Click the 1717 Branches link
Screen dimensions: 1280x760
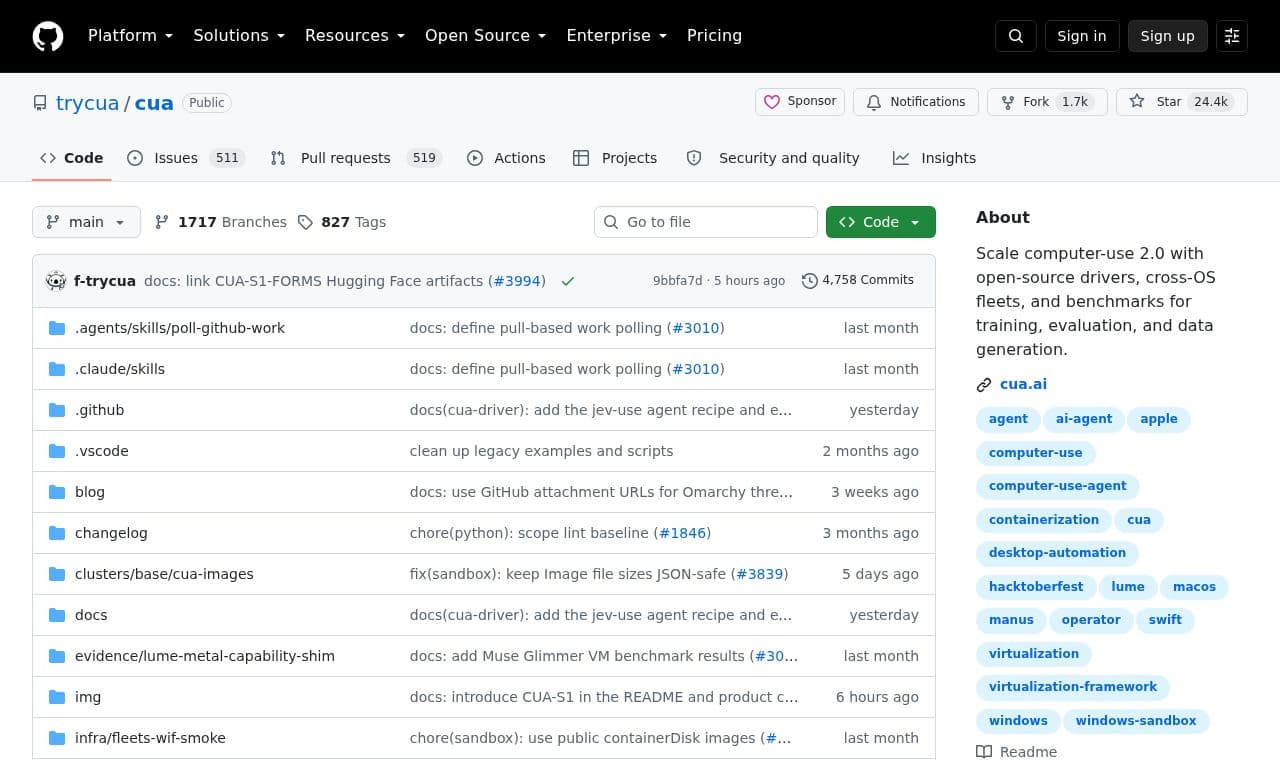(220, 222)
